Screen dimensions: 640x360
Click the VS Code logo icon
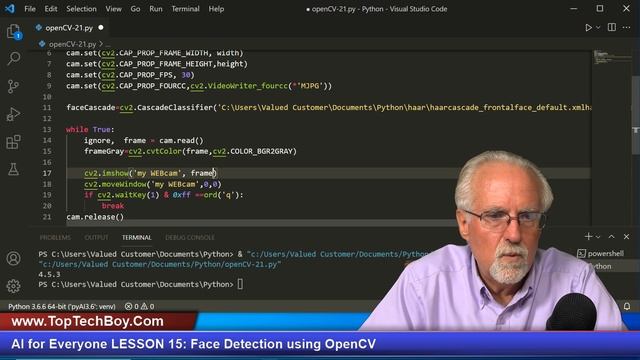[10, 9]
